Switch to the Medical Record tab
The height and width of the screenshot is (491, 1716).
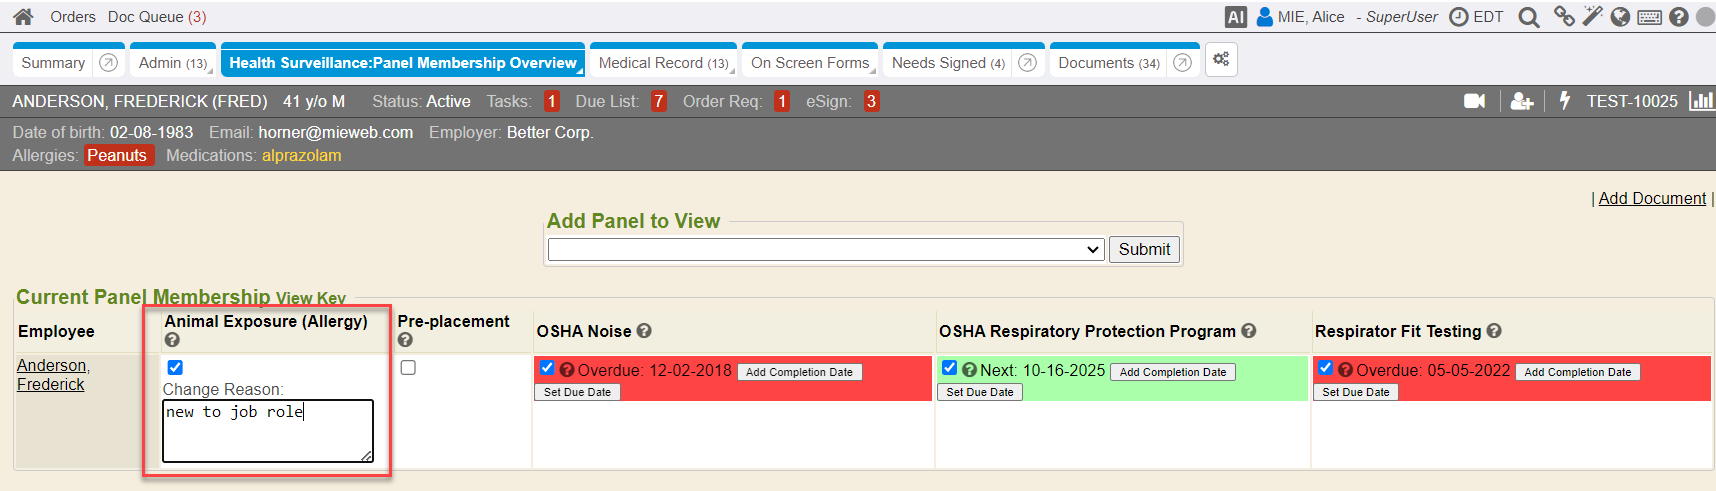(x=663, y=63)
